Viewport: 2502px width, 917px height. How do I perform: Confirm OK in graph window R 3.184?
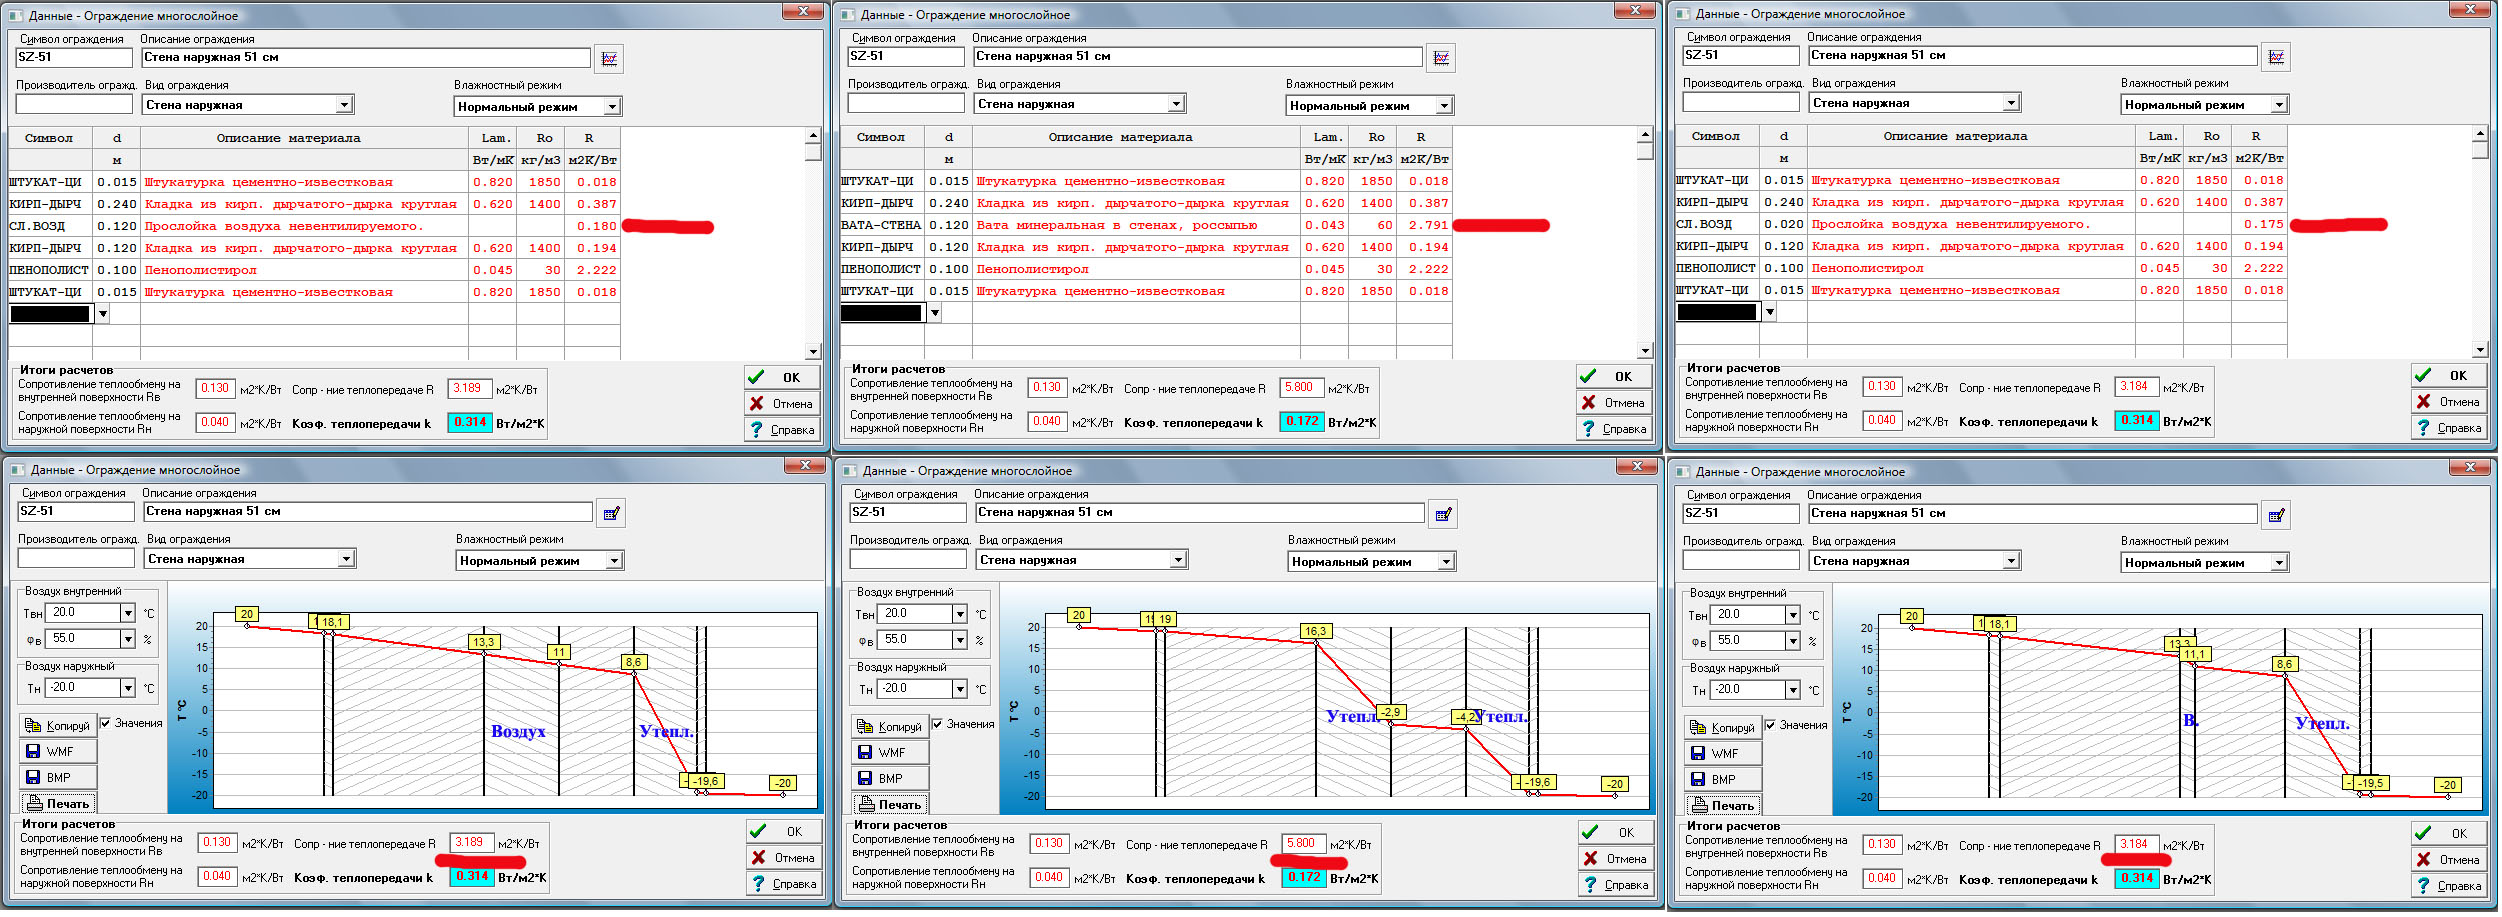(2449, 833)
